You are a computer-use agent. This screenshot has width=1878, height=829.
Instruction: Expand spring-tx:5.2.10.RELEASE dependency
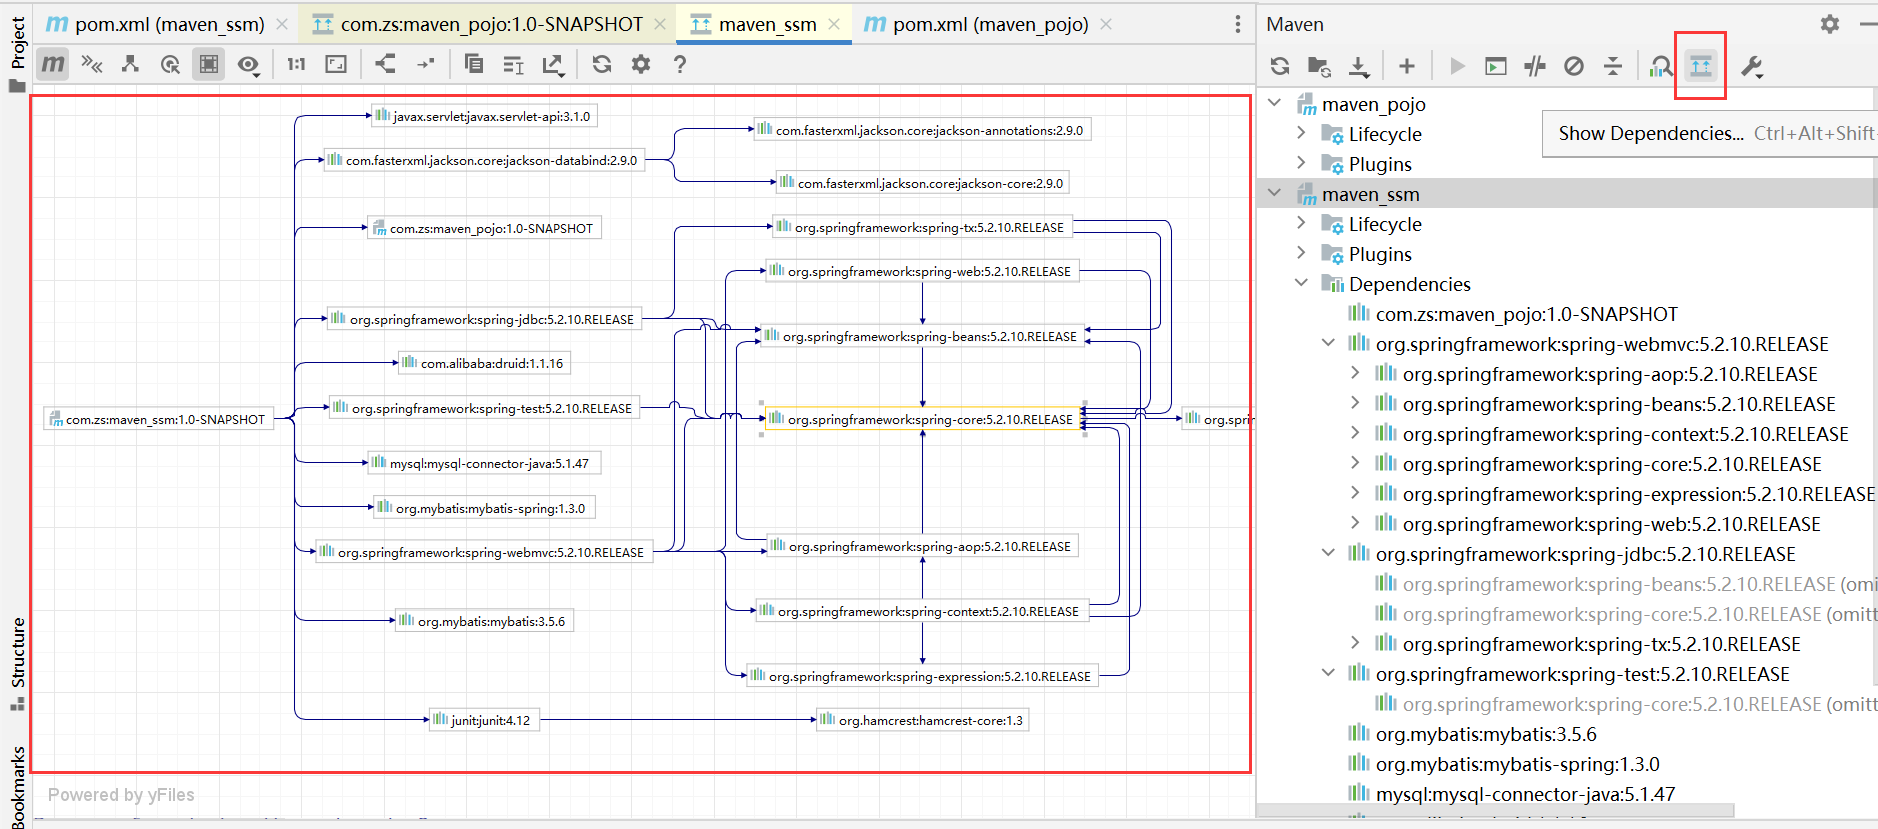tap(1355, 643)
